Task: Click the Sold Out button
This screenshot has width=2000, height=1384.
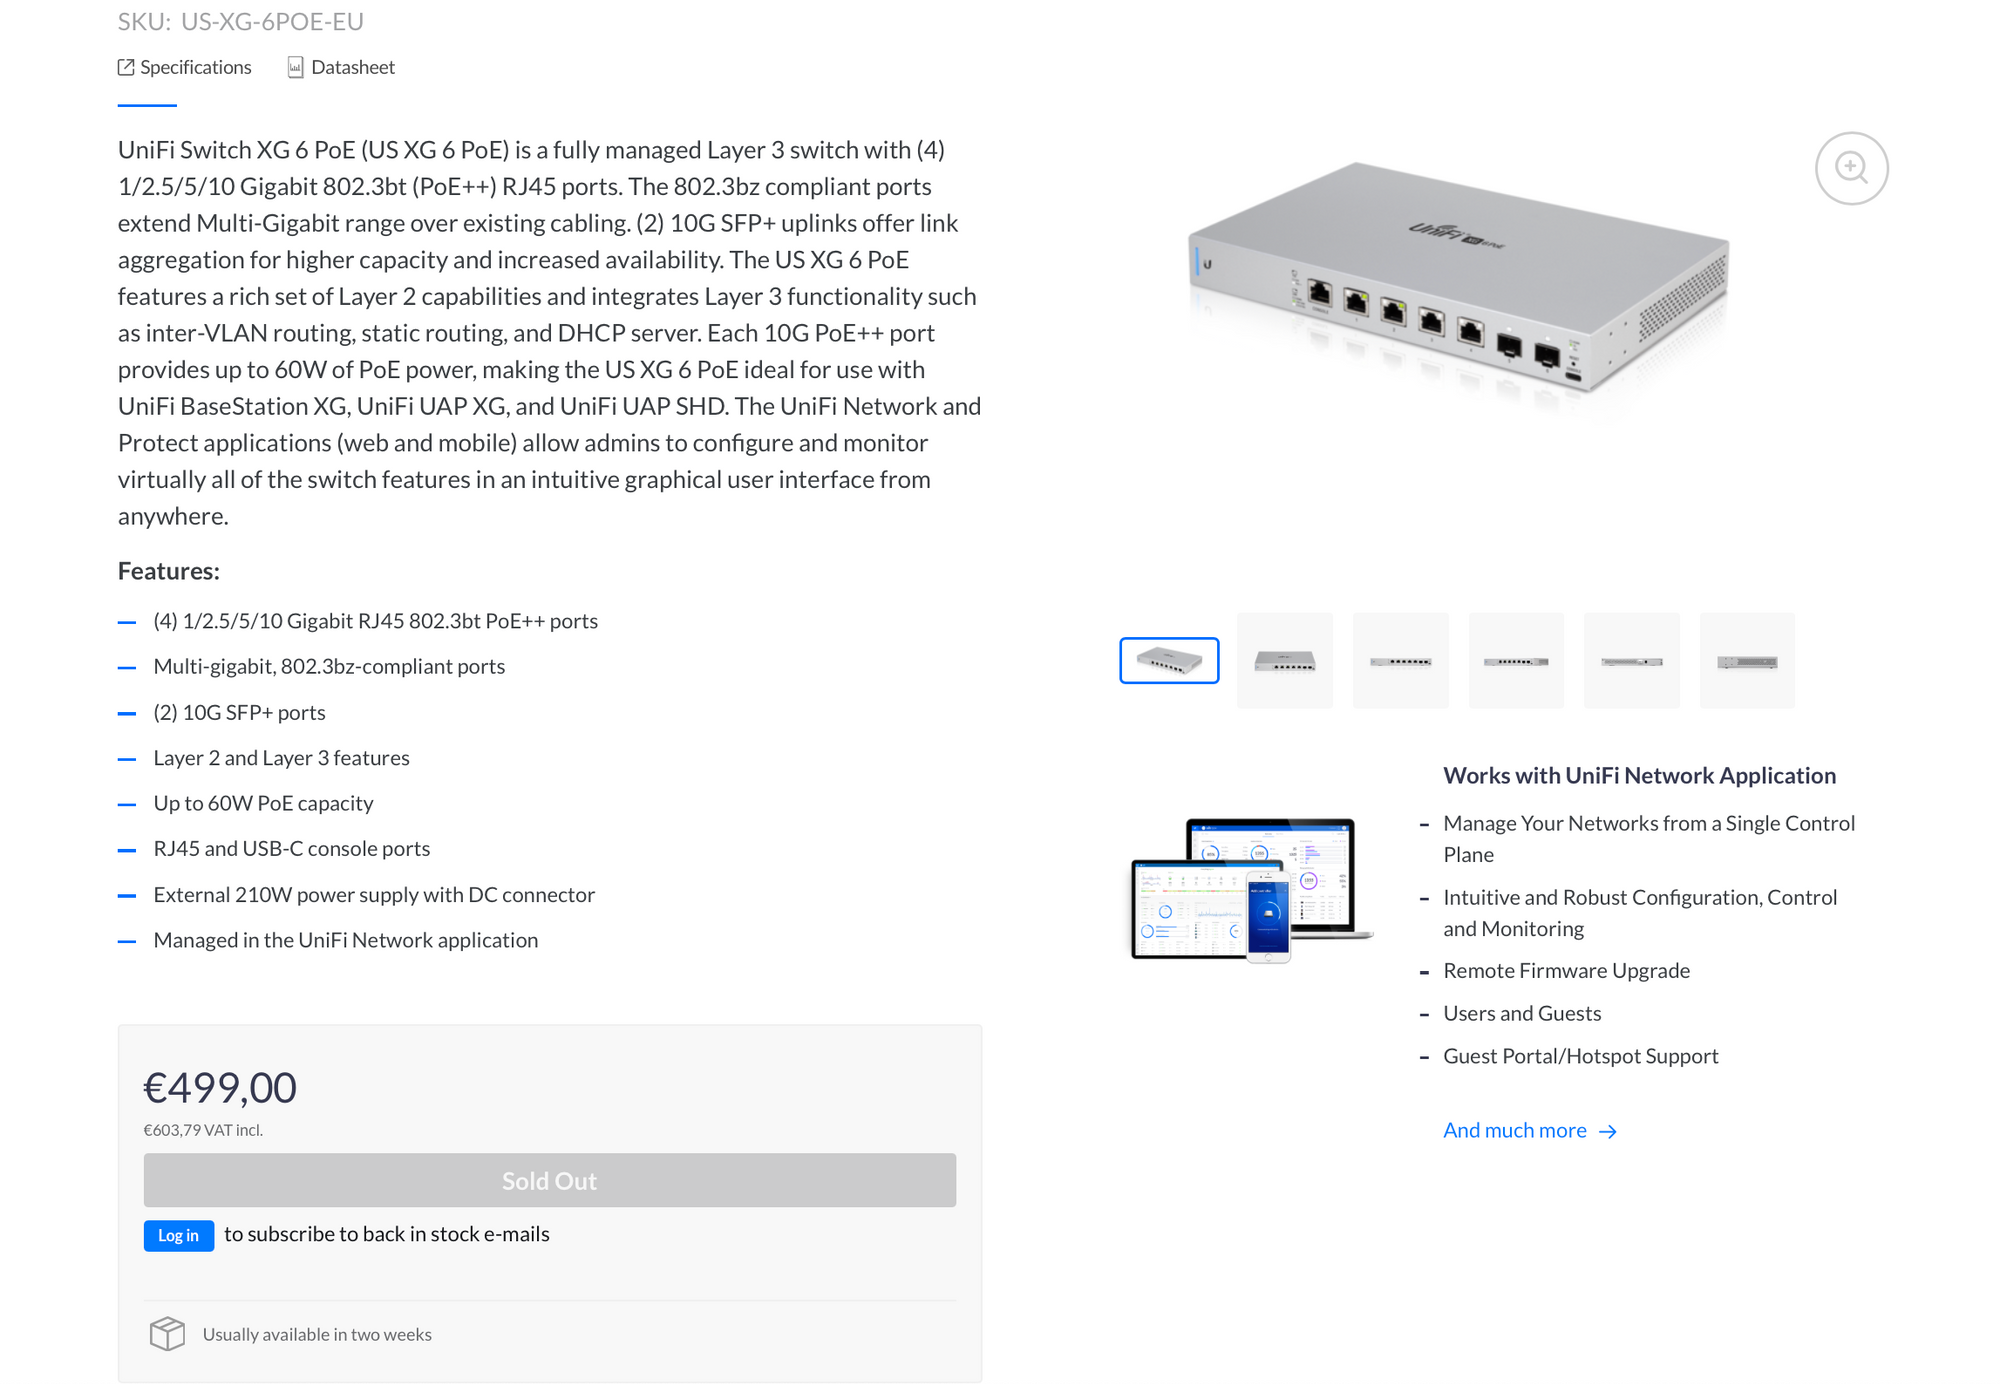Action: tap(549, 1180)
